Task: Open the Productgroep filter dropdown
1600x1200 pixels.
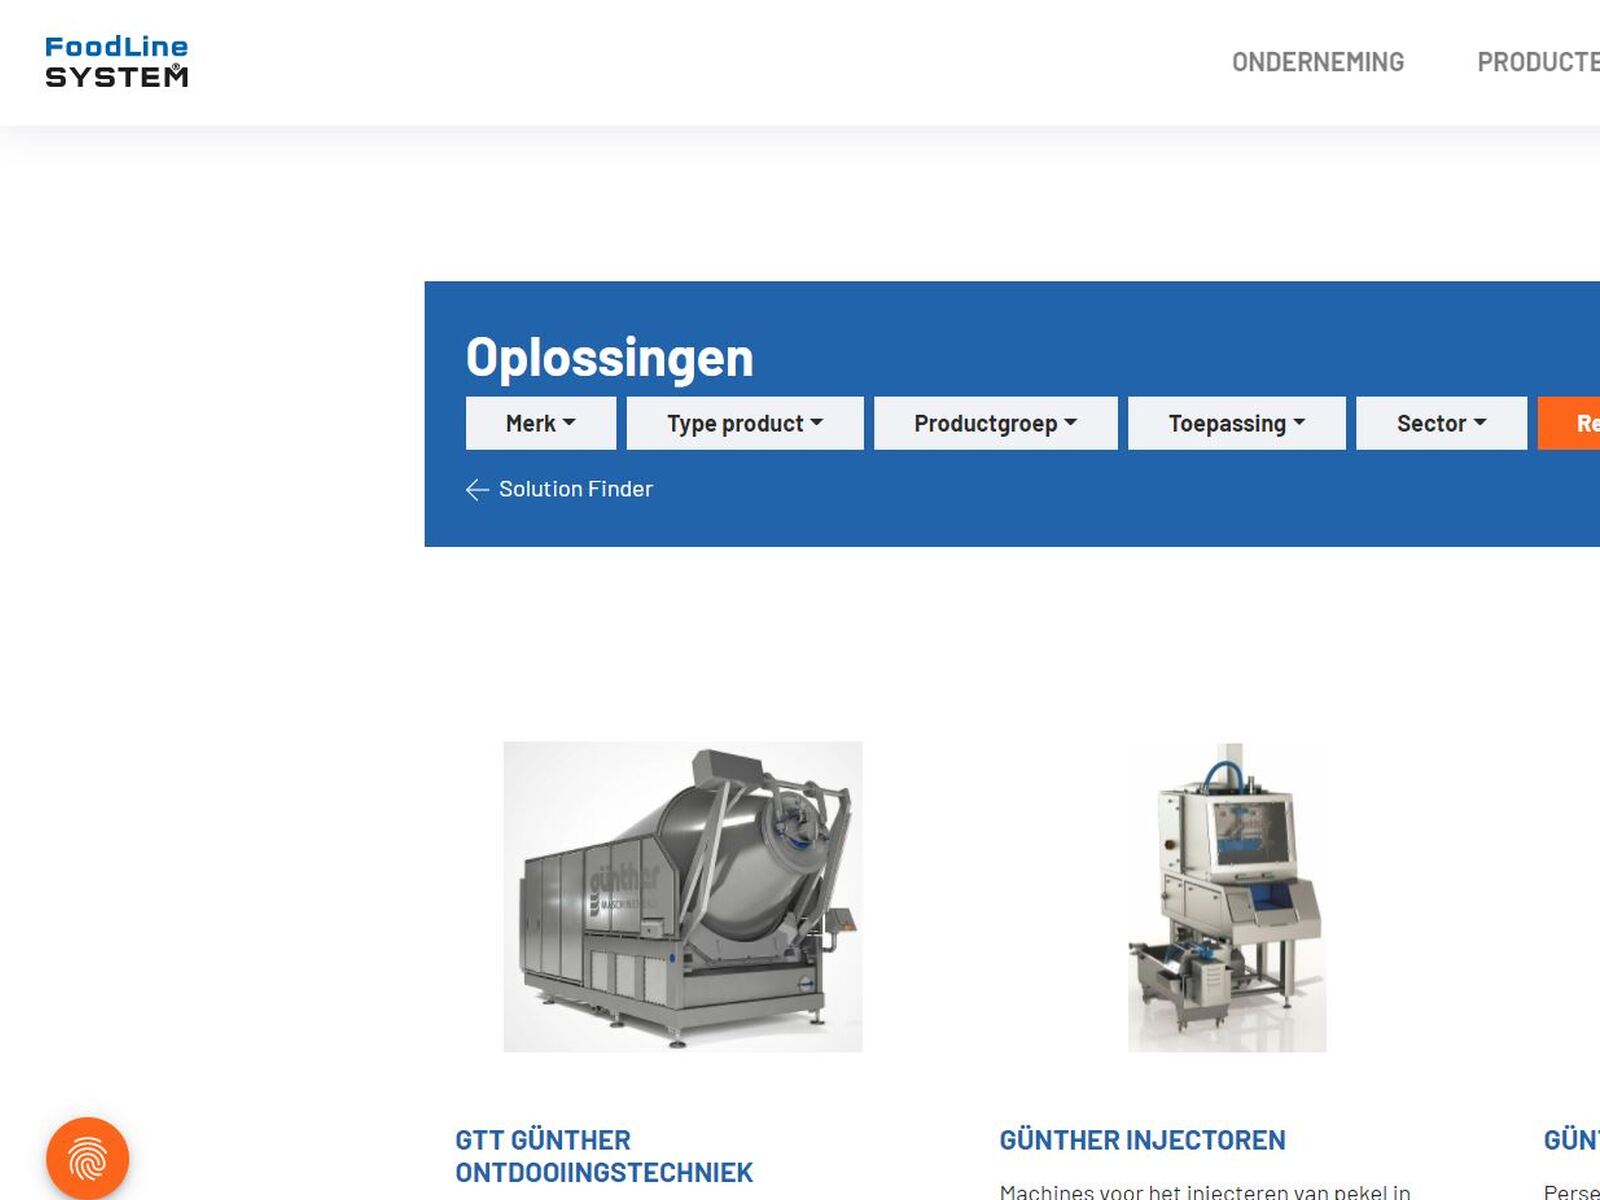Action: 996,423
